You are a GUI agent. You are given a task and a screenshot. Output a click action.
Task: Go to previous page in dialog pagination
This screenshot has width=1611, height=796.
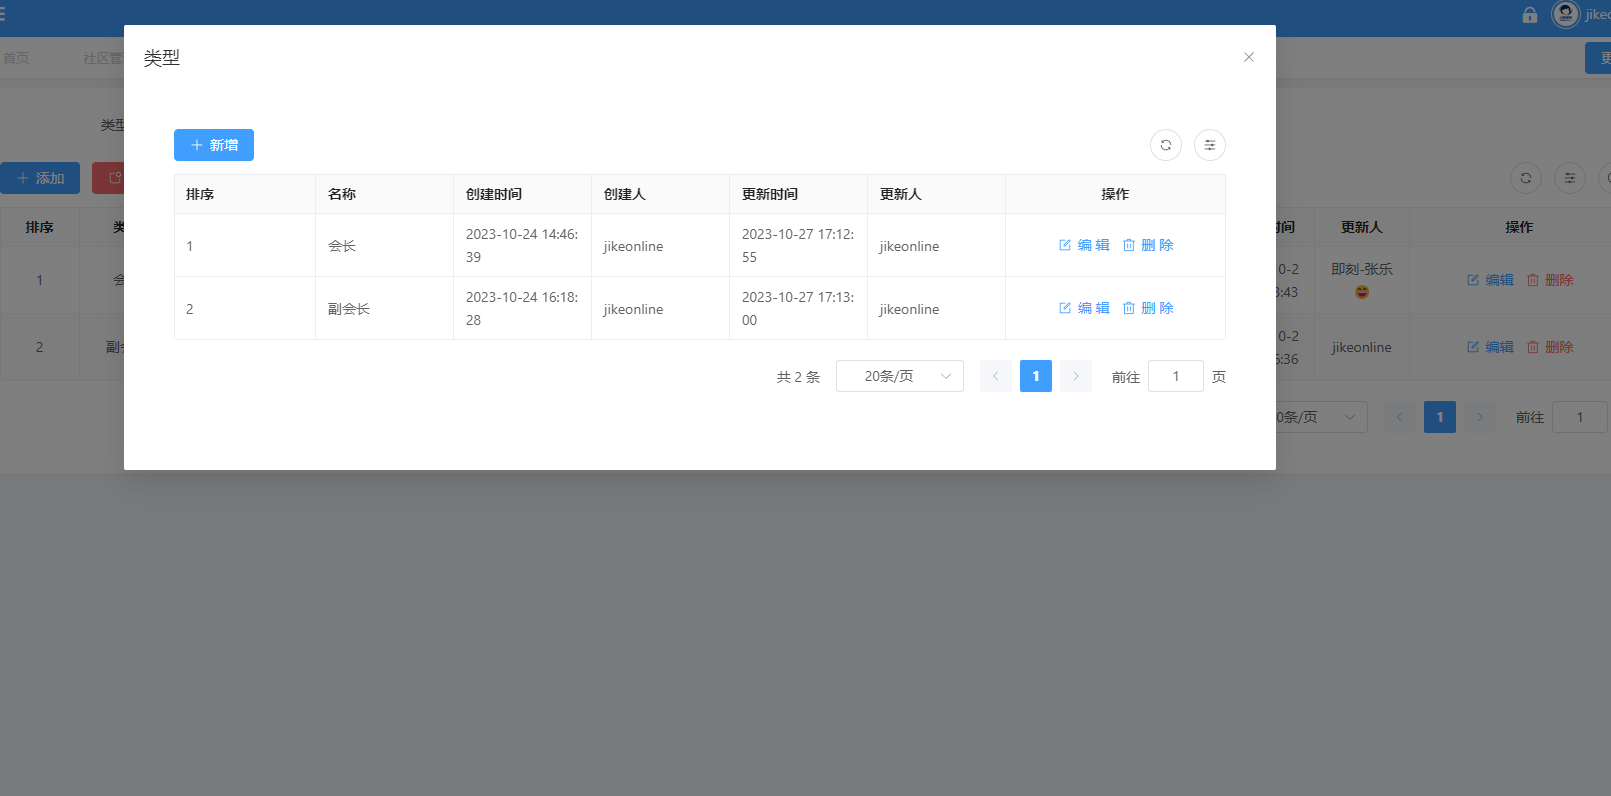point(995,376)
